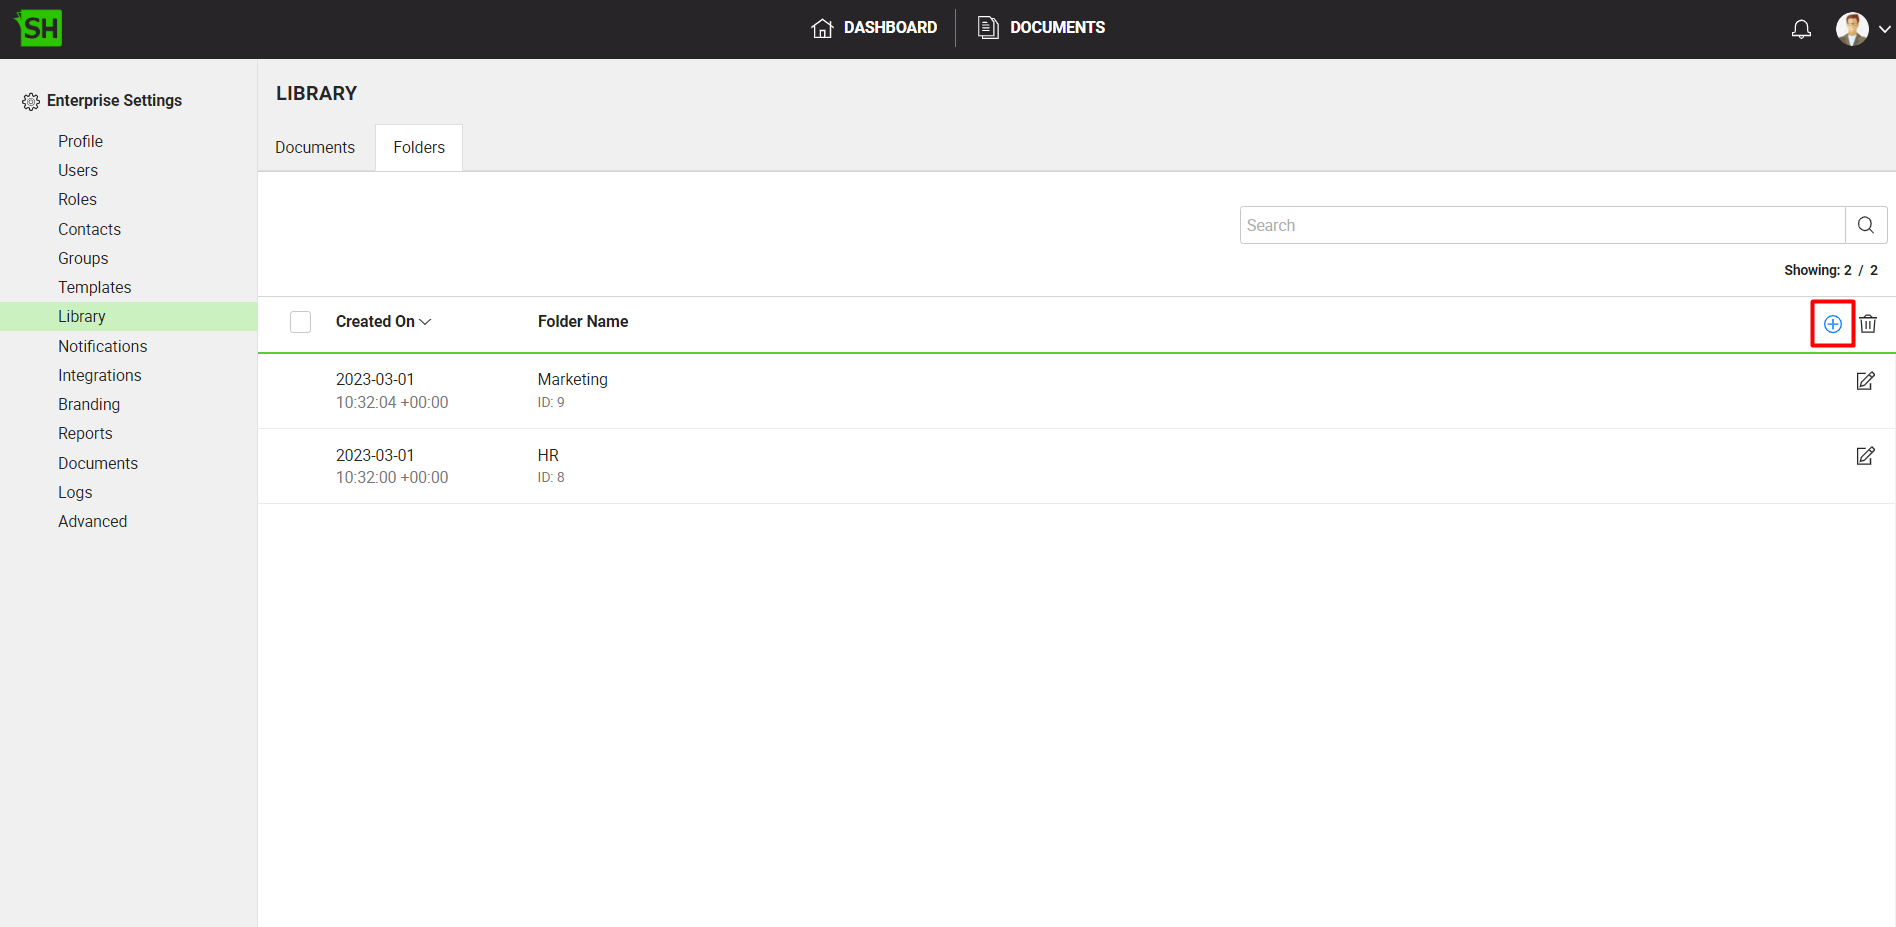Sort by Created On column
The image size is (1896, 927).
click(383, 322)
